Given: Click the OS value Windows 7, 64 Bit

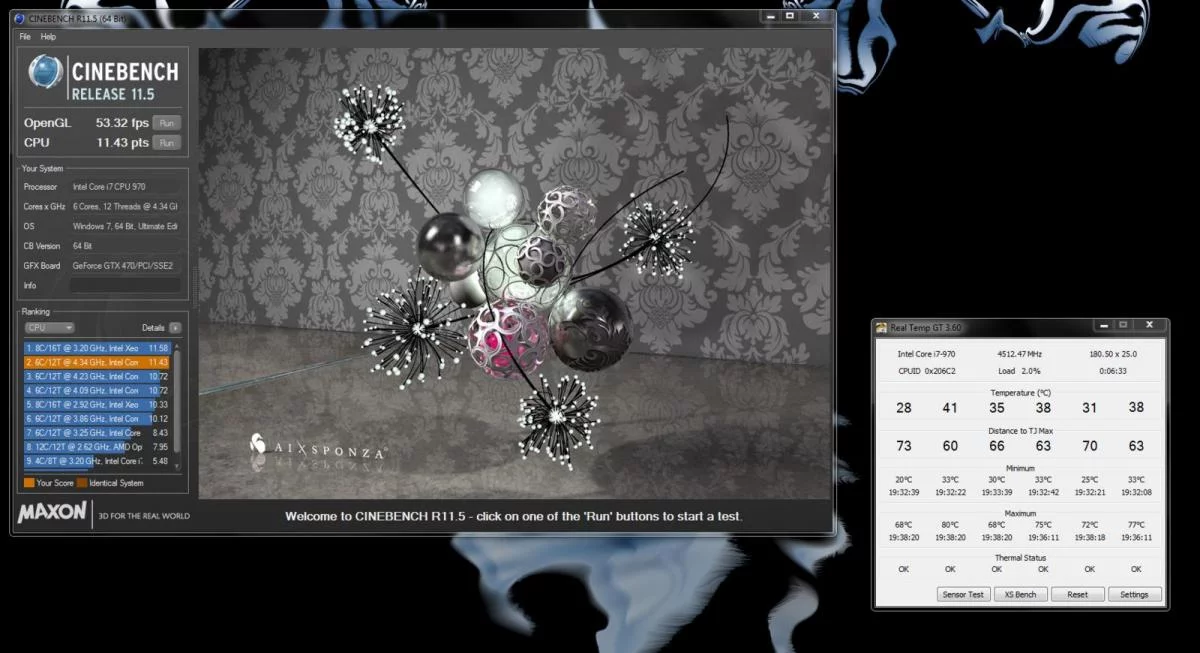Looking at the screenshot, I should click(126, 226).
